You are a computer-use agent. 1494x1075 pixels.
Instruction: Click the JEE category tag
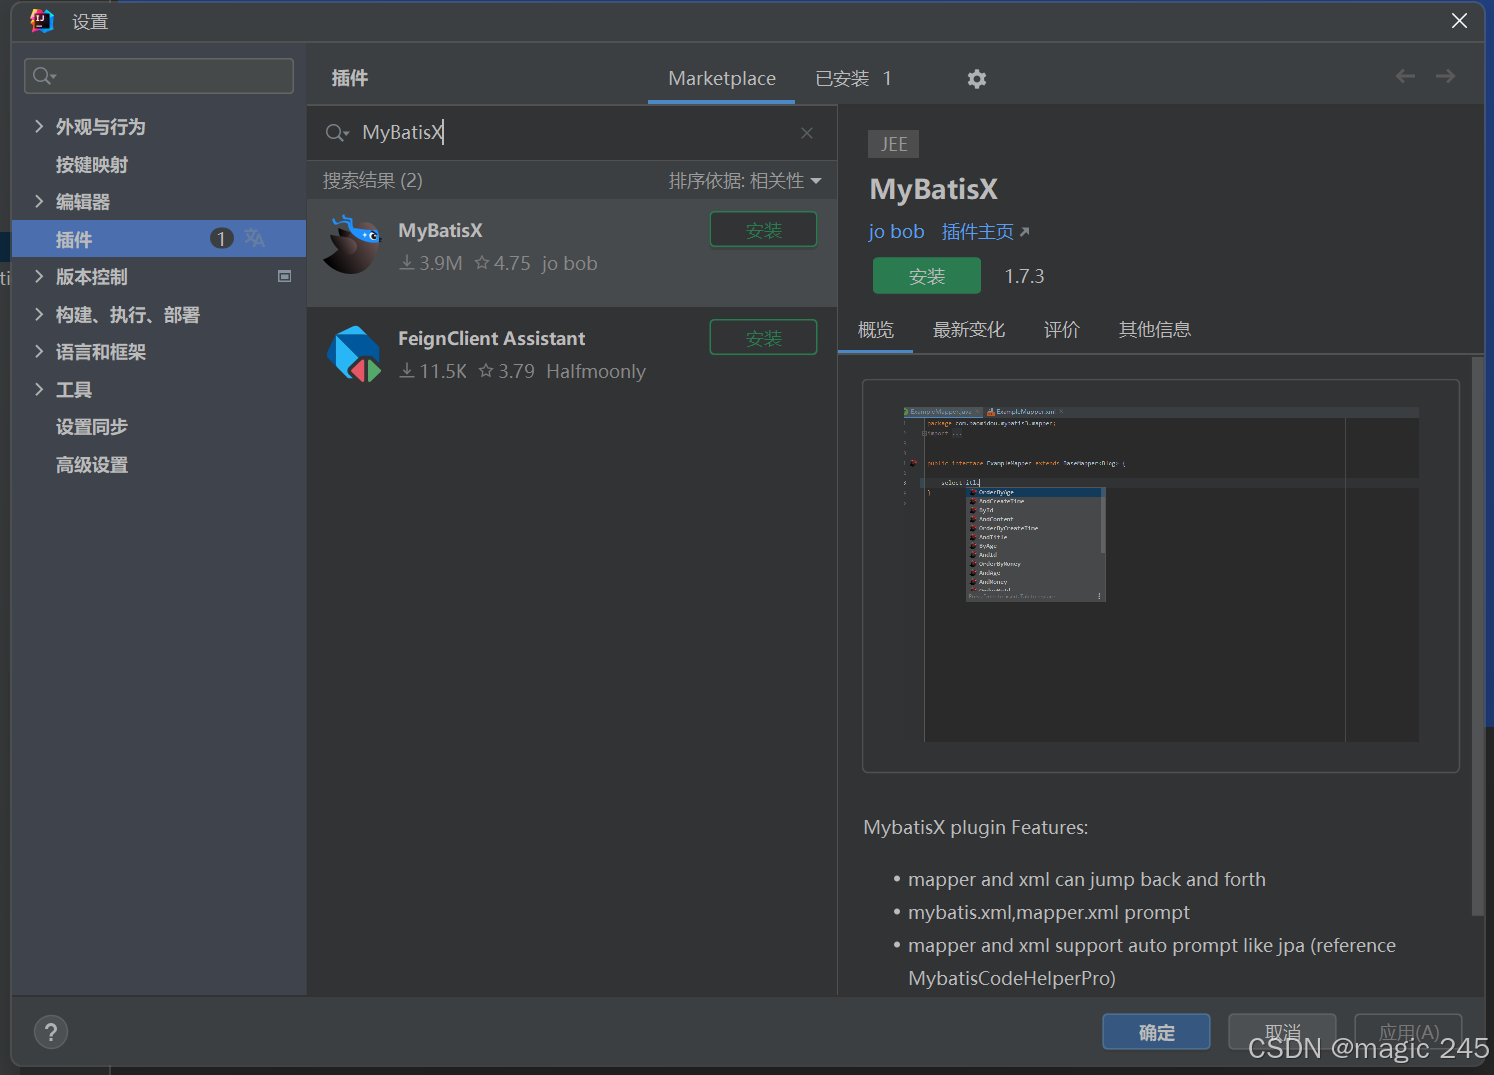[x=893, y=144]
